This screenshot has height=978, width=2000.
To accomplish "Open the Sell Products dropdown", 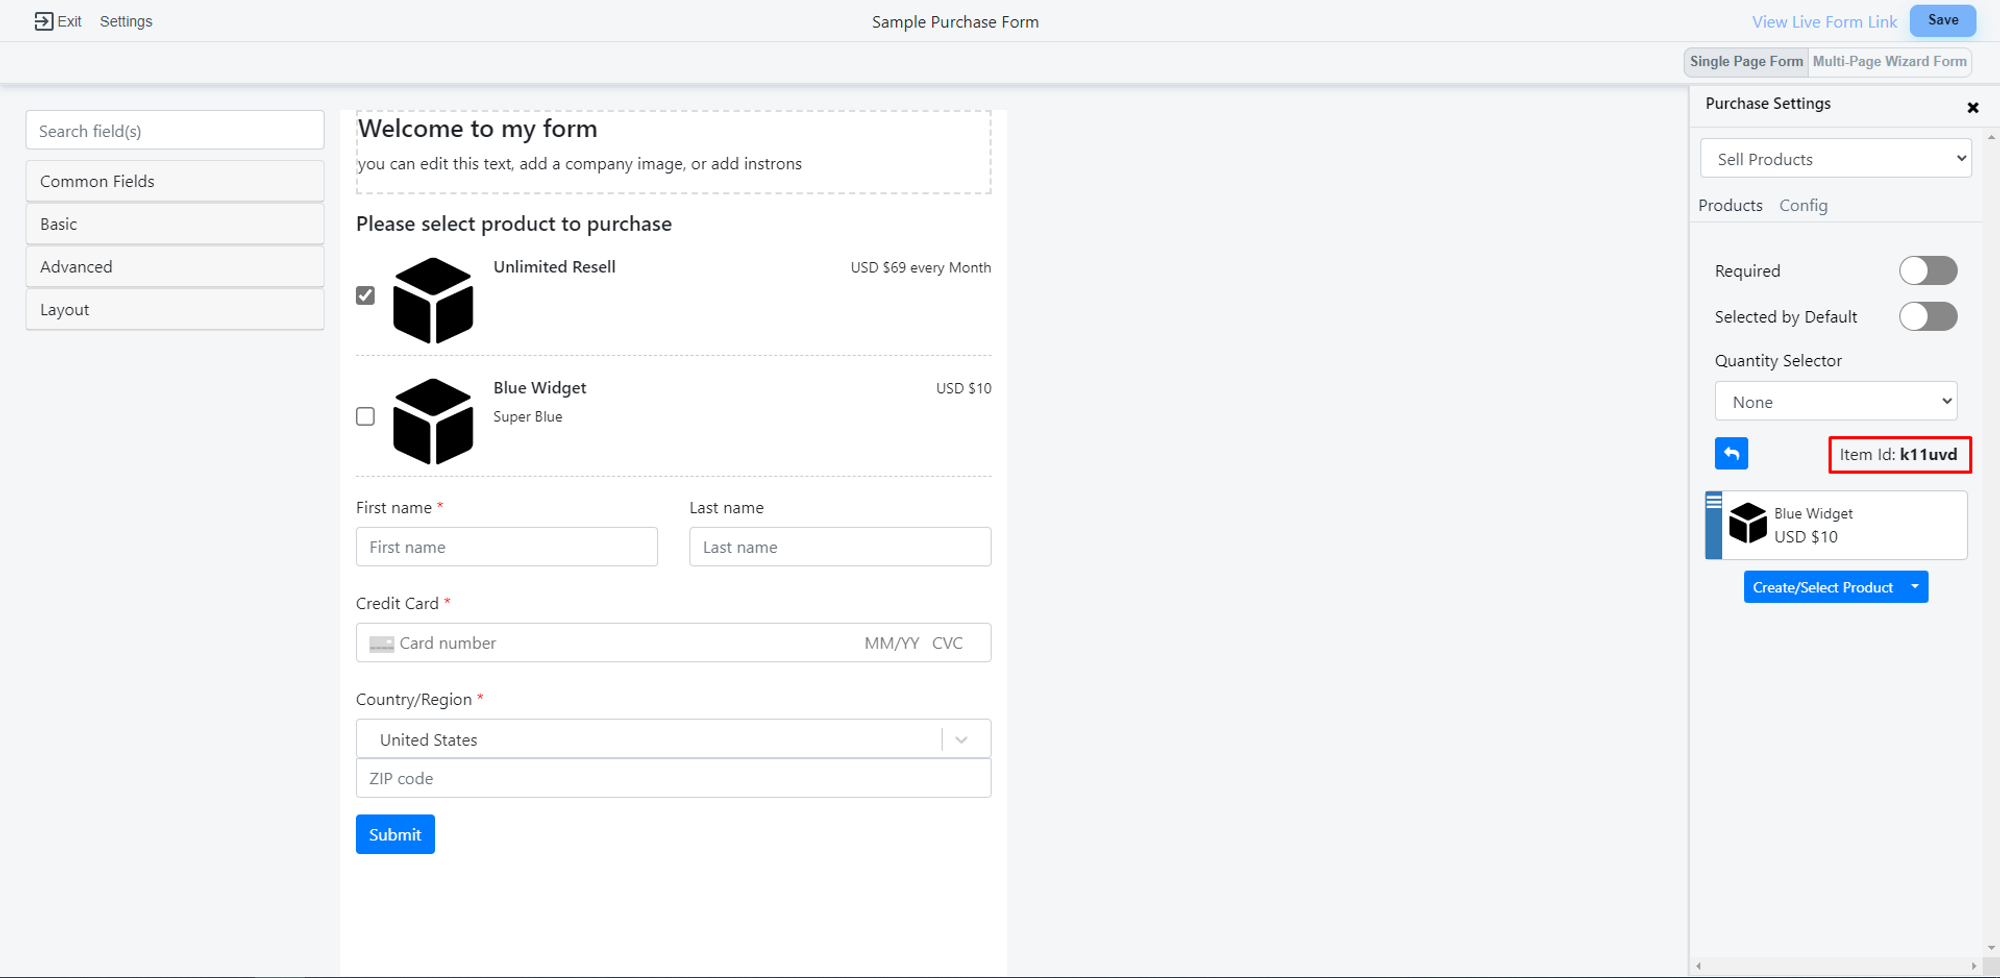I will pos(1835,159).
